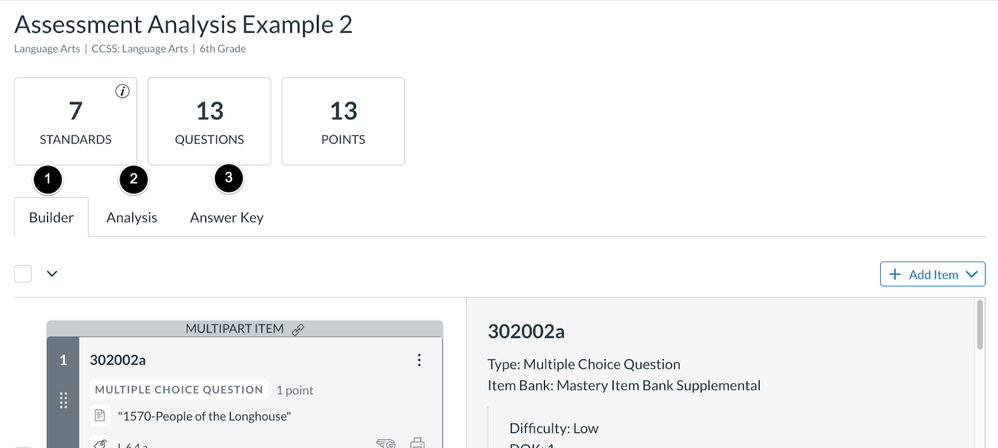This screenshot has width=998, height=448.
Task: Expand the selection options chevron
Action: pyautogui.click(x=52, y=274)
